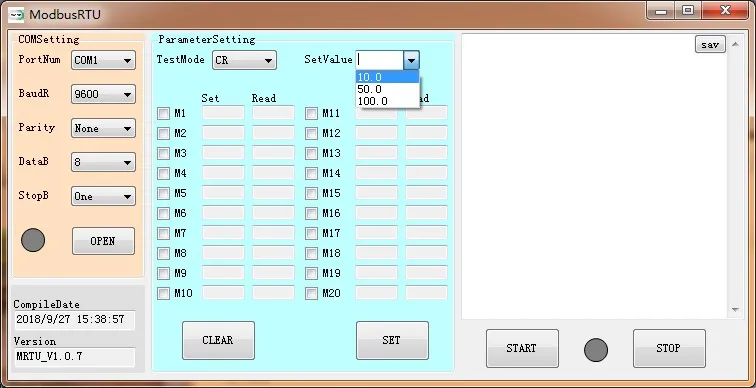Click the START button

click(522, 348)
